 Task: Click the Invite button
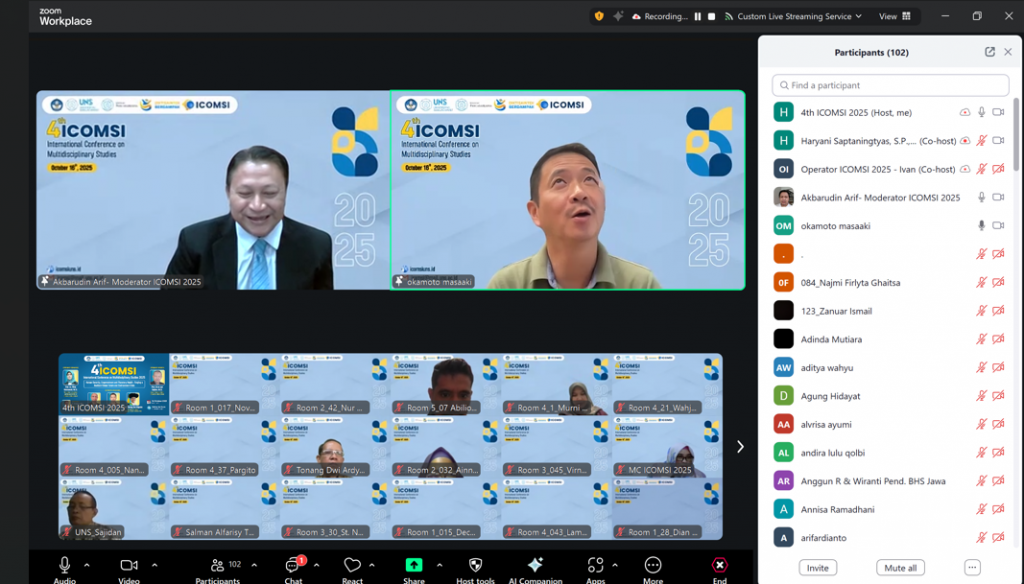pos(818,568)
